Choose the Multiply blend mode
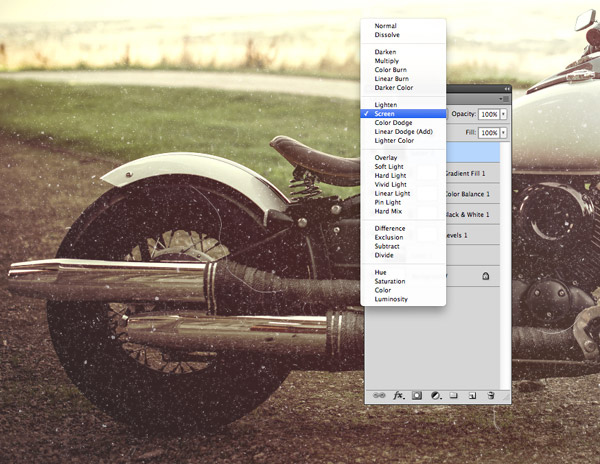600x464 pixels. click(x=386, y=60)
